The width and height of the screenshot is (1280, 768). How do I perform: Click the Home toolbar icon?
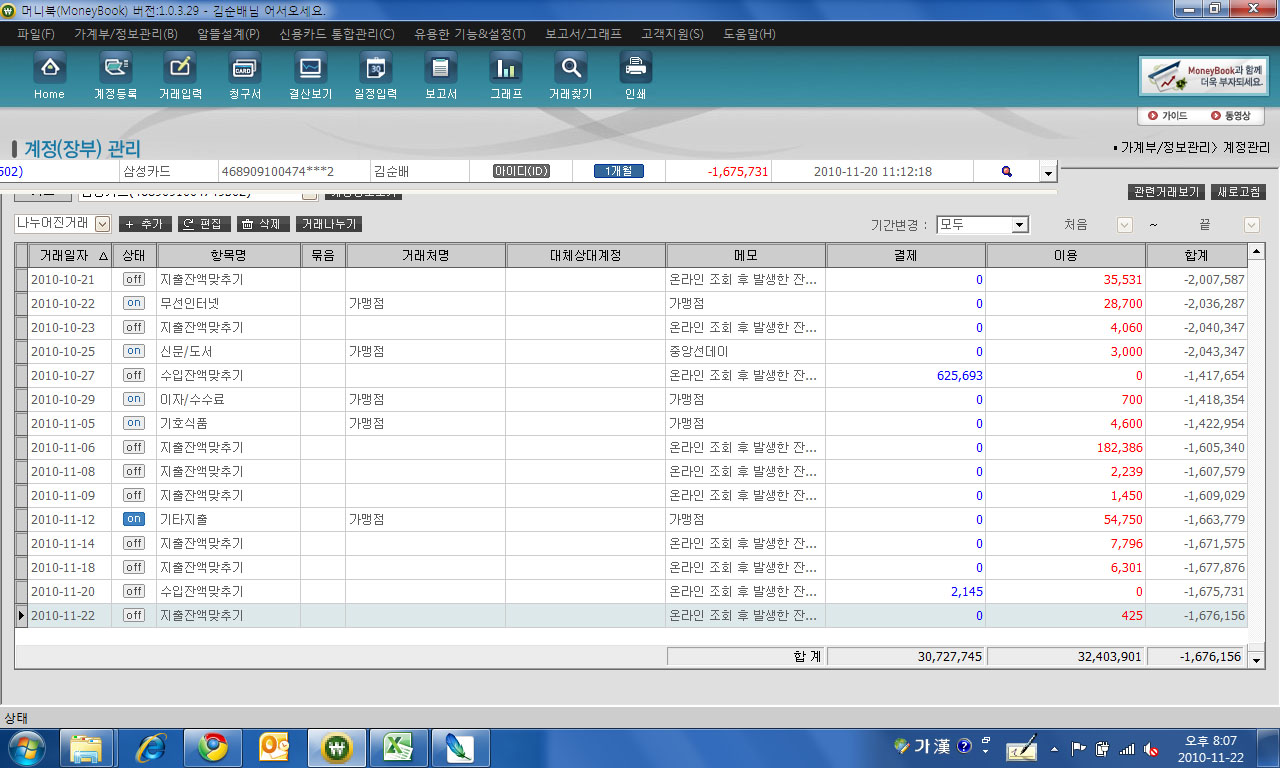tap(49, 69)
